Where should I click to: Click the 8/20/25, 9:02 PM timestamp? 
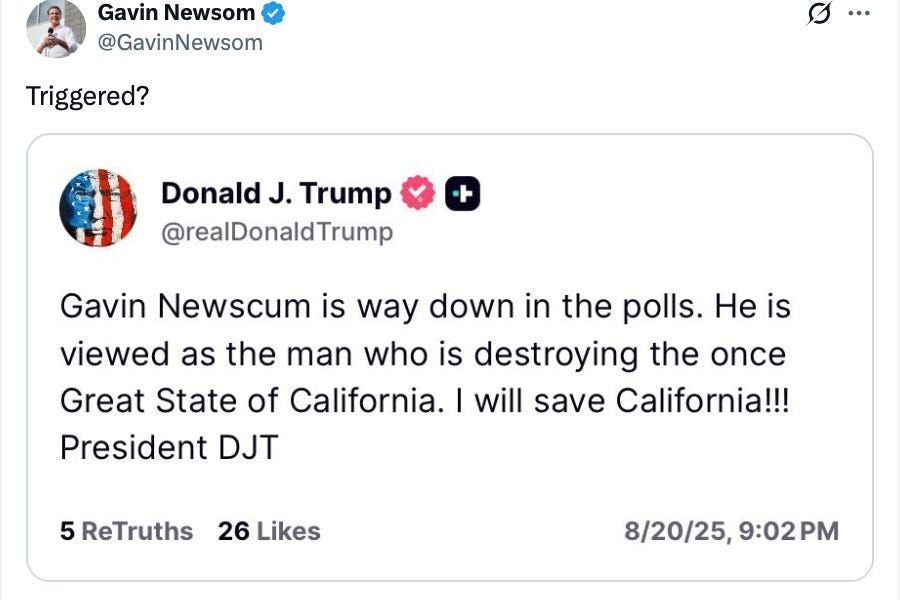coord(731,531)
